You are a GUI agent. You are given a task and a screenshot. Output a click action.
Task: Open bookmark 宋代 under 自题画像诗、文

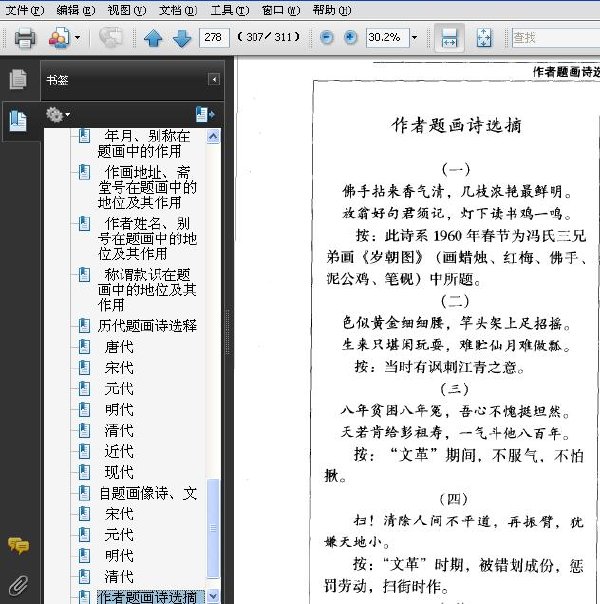coord(119,514)
